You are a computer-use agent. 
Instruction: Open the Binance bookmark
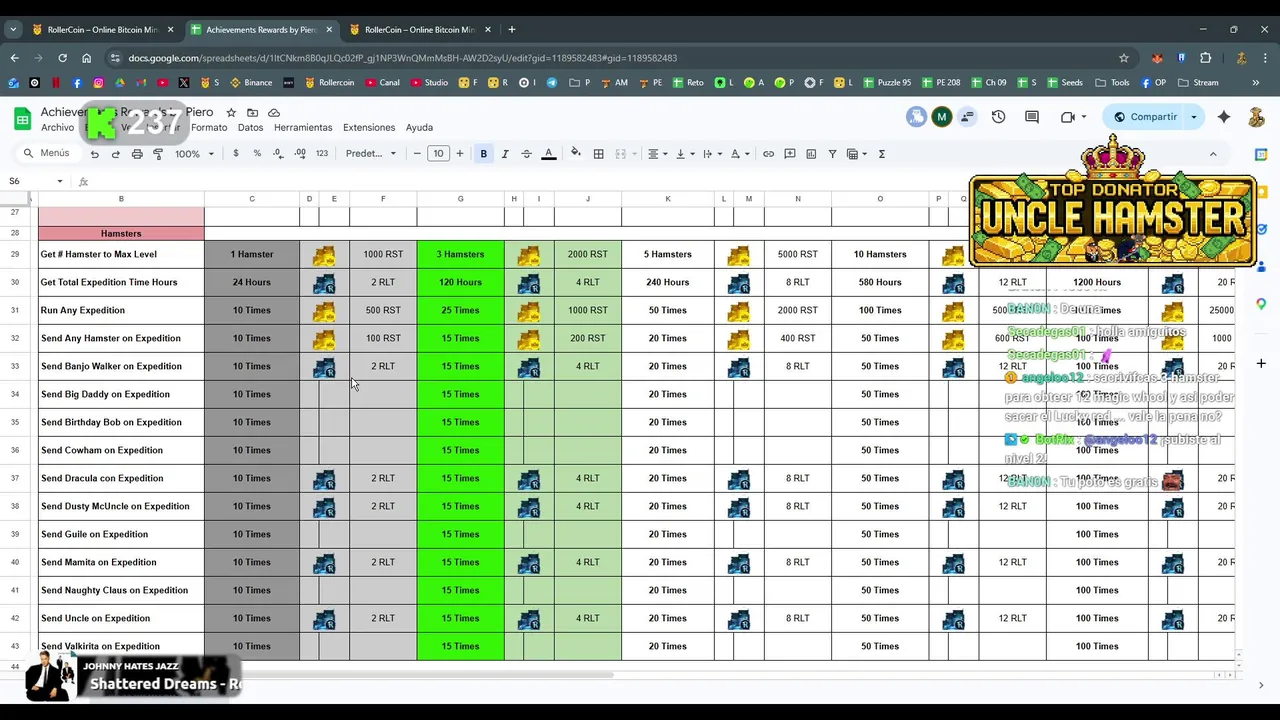click(251, 83)
